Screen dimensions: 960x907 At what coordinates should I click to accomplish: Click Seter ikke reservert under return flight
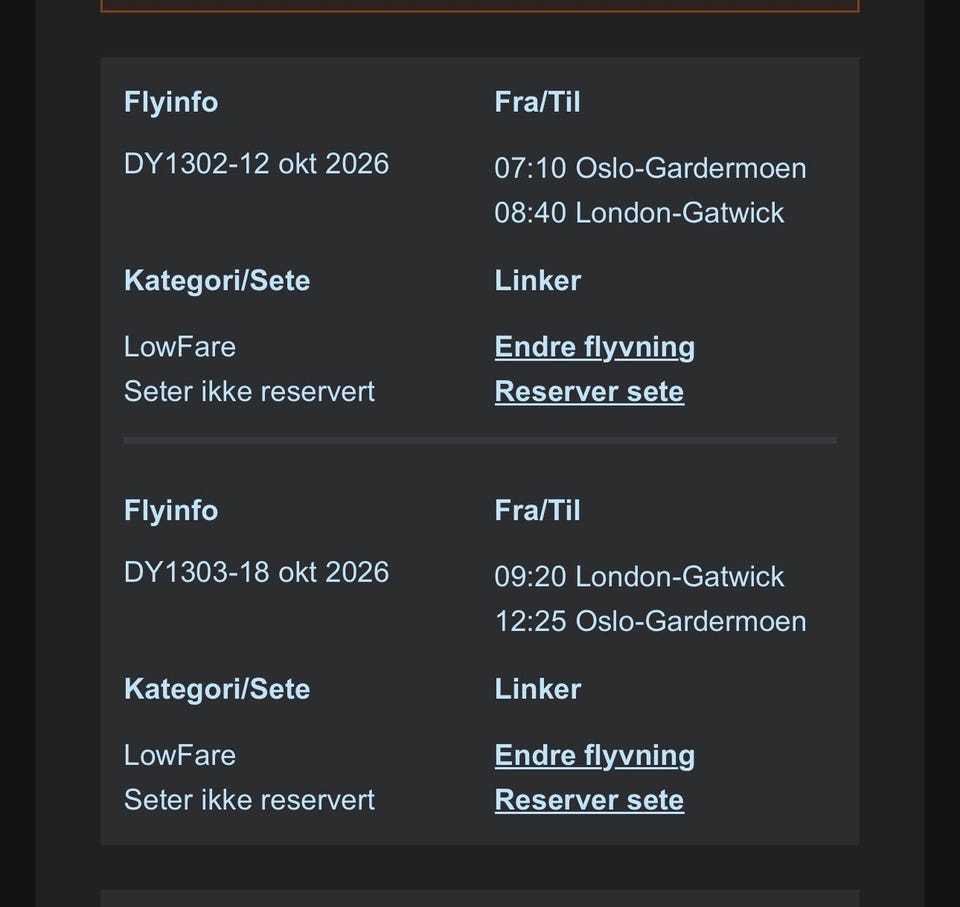tap(249, 800)
